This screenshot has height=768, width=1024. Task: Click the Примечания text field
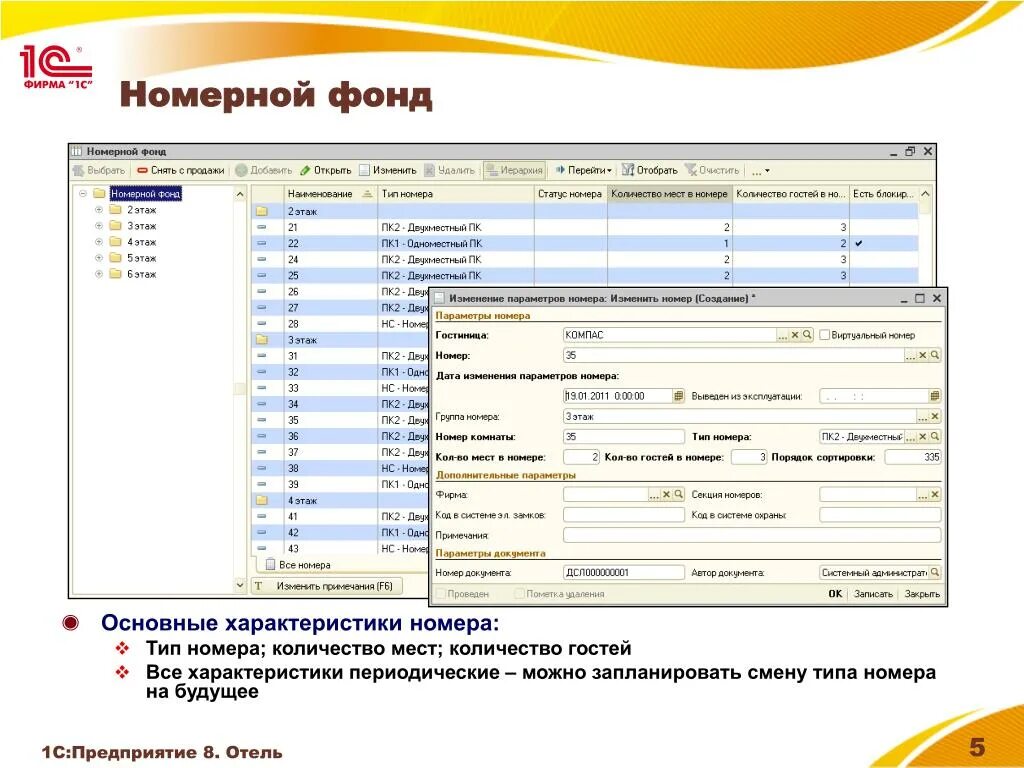coord(752,536)
